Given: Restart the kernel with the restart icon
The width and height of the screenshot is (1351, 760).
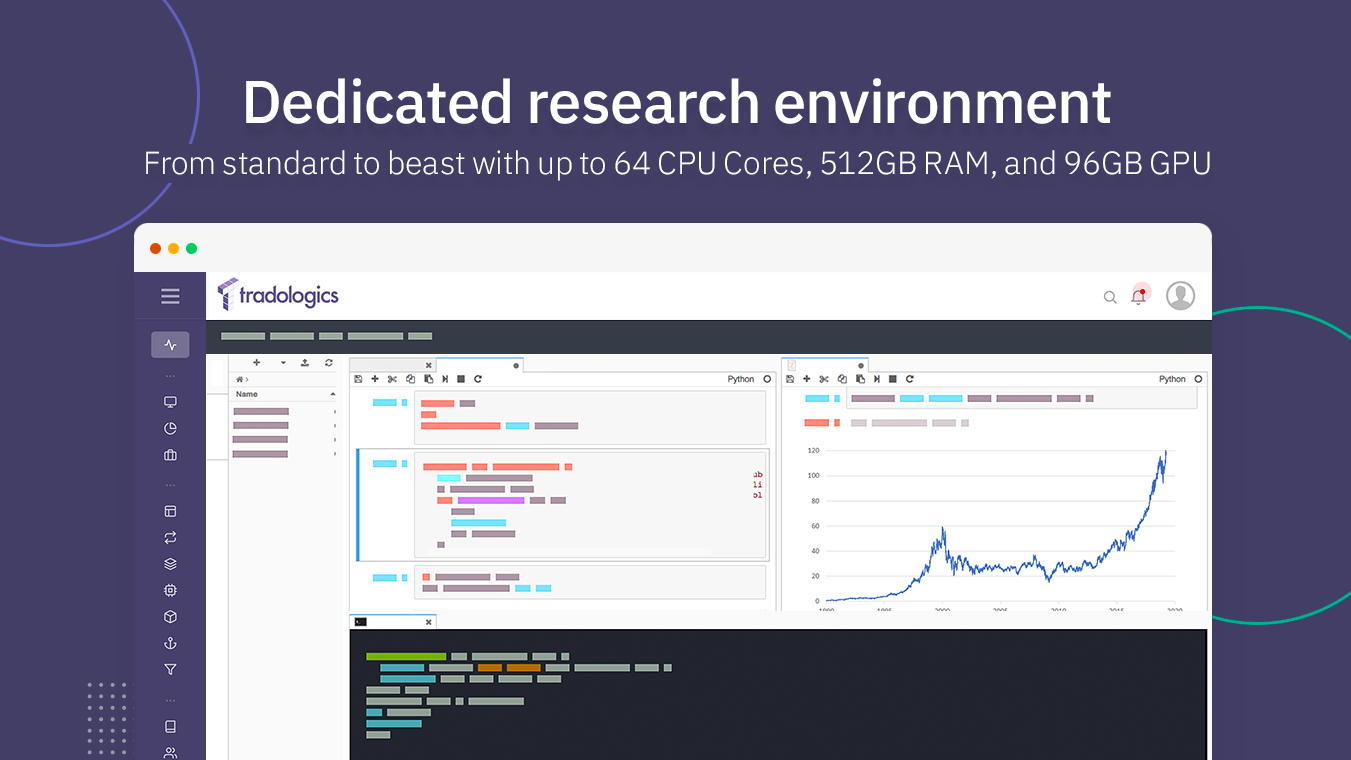Looking at the screenshot, I should tap(478, 379).
